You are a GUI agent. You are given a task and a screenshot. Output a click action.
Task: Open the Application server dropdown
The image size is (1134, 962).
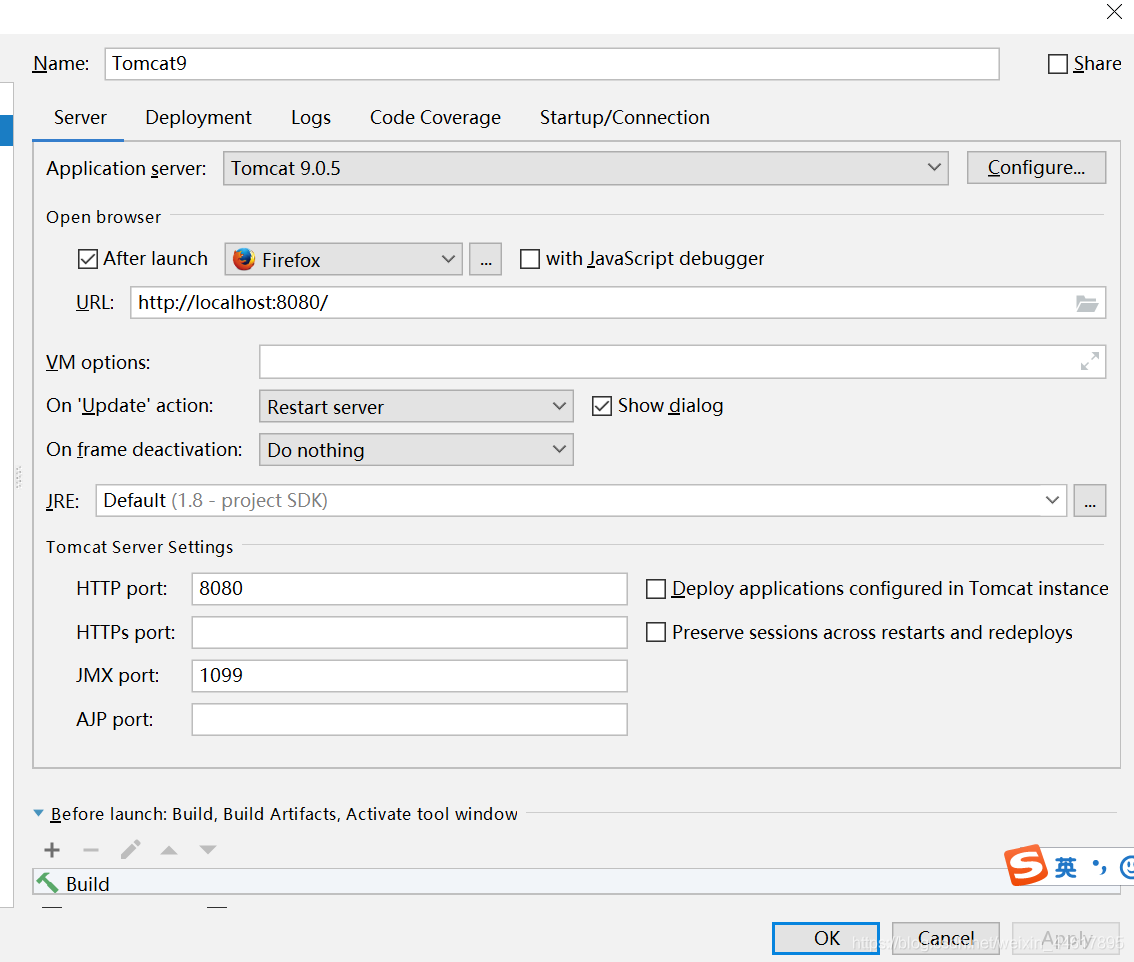[586, 168]
